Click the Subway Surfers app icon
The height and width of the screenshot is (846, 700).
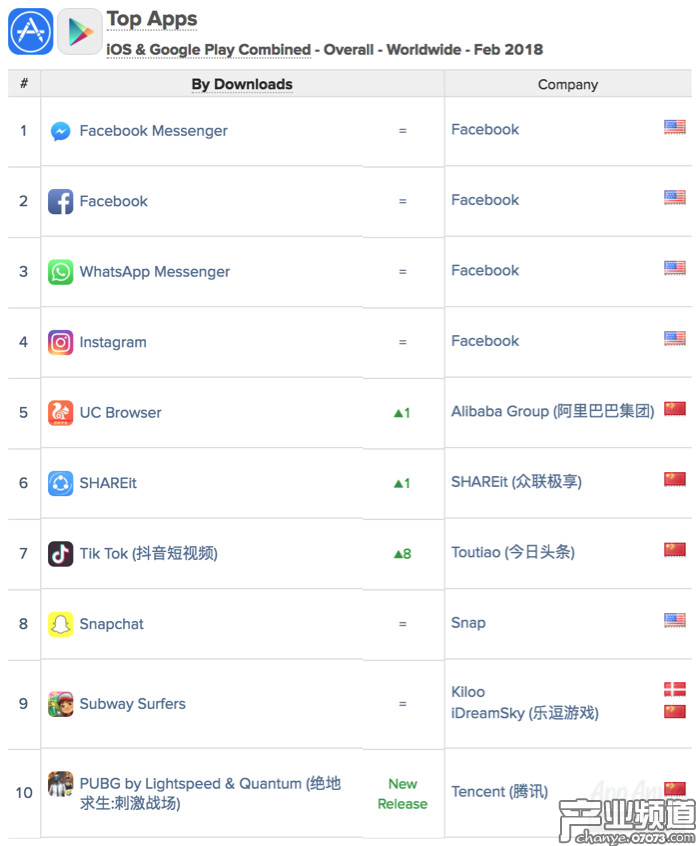(x=61, y=704)
